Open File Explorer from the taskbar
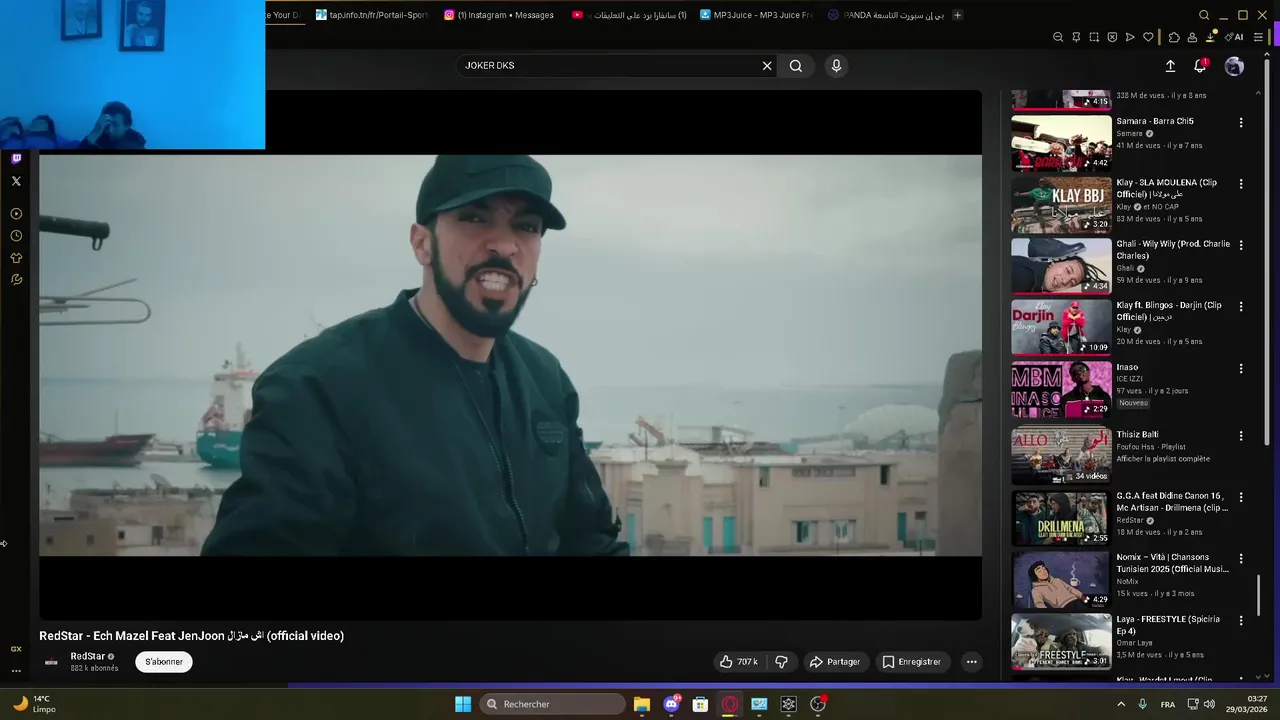 642,704
